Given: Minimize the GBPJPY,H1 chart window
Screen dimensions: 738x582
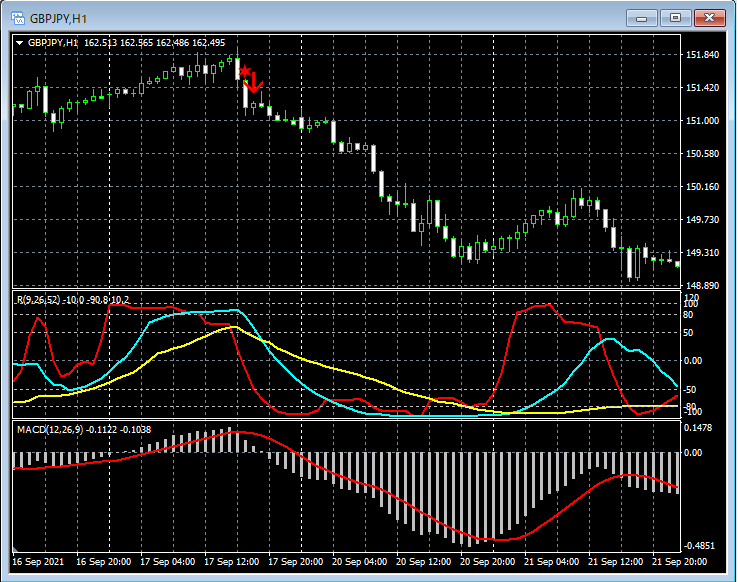Looking at the screenshot, I should [x=642, y=18].
